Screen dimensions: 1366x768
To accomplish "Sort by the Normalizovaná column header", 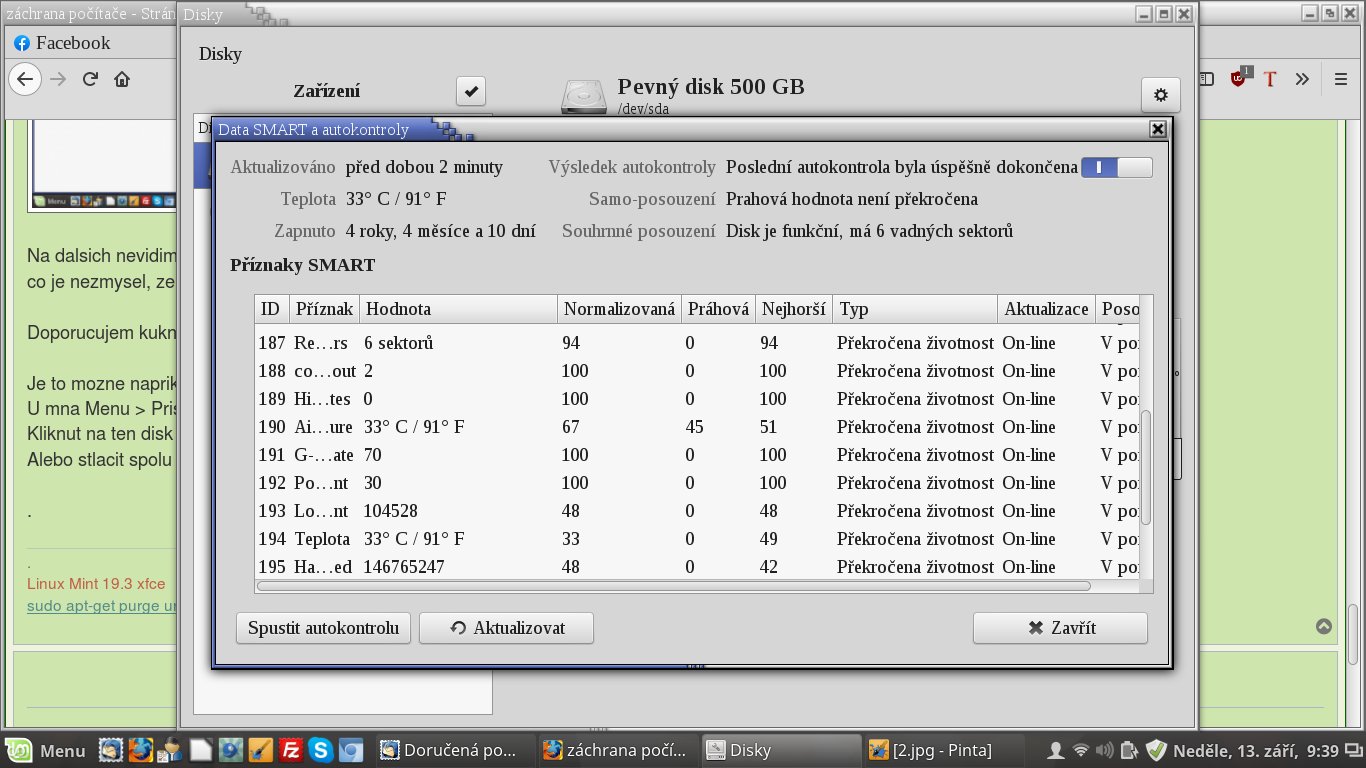I will point(619,309).
